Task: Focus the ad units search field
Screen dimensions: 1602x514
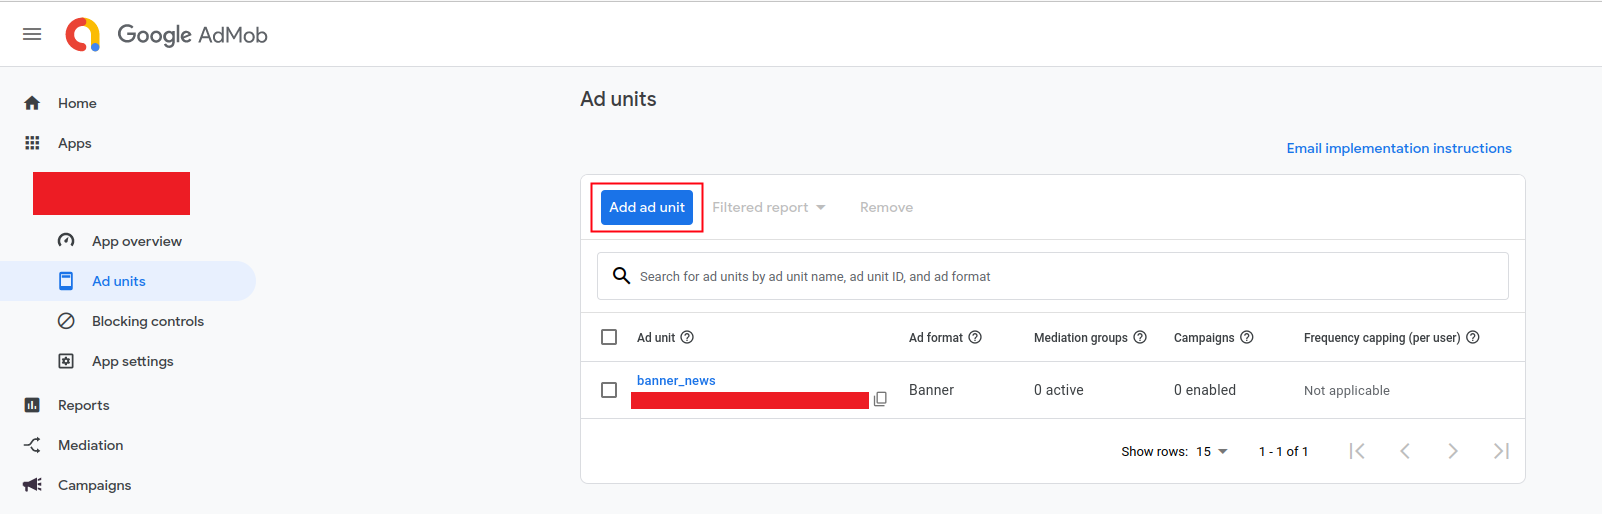Action: [x=1060, y=277]
